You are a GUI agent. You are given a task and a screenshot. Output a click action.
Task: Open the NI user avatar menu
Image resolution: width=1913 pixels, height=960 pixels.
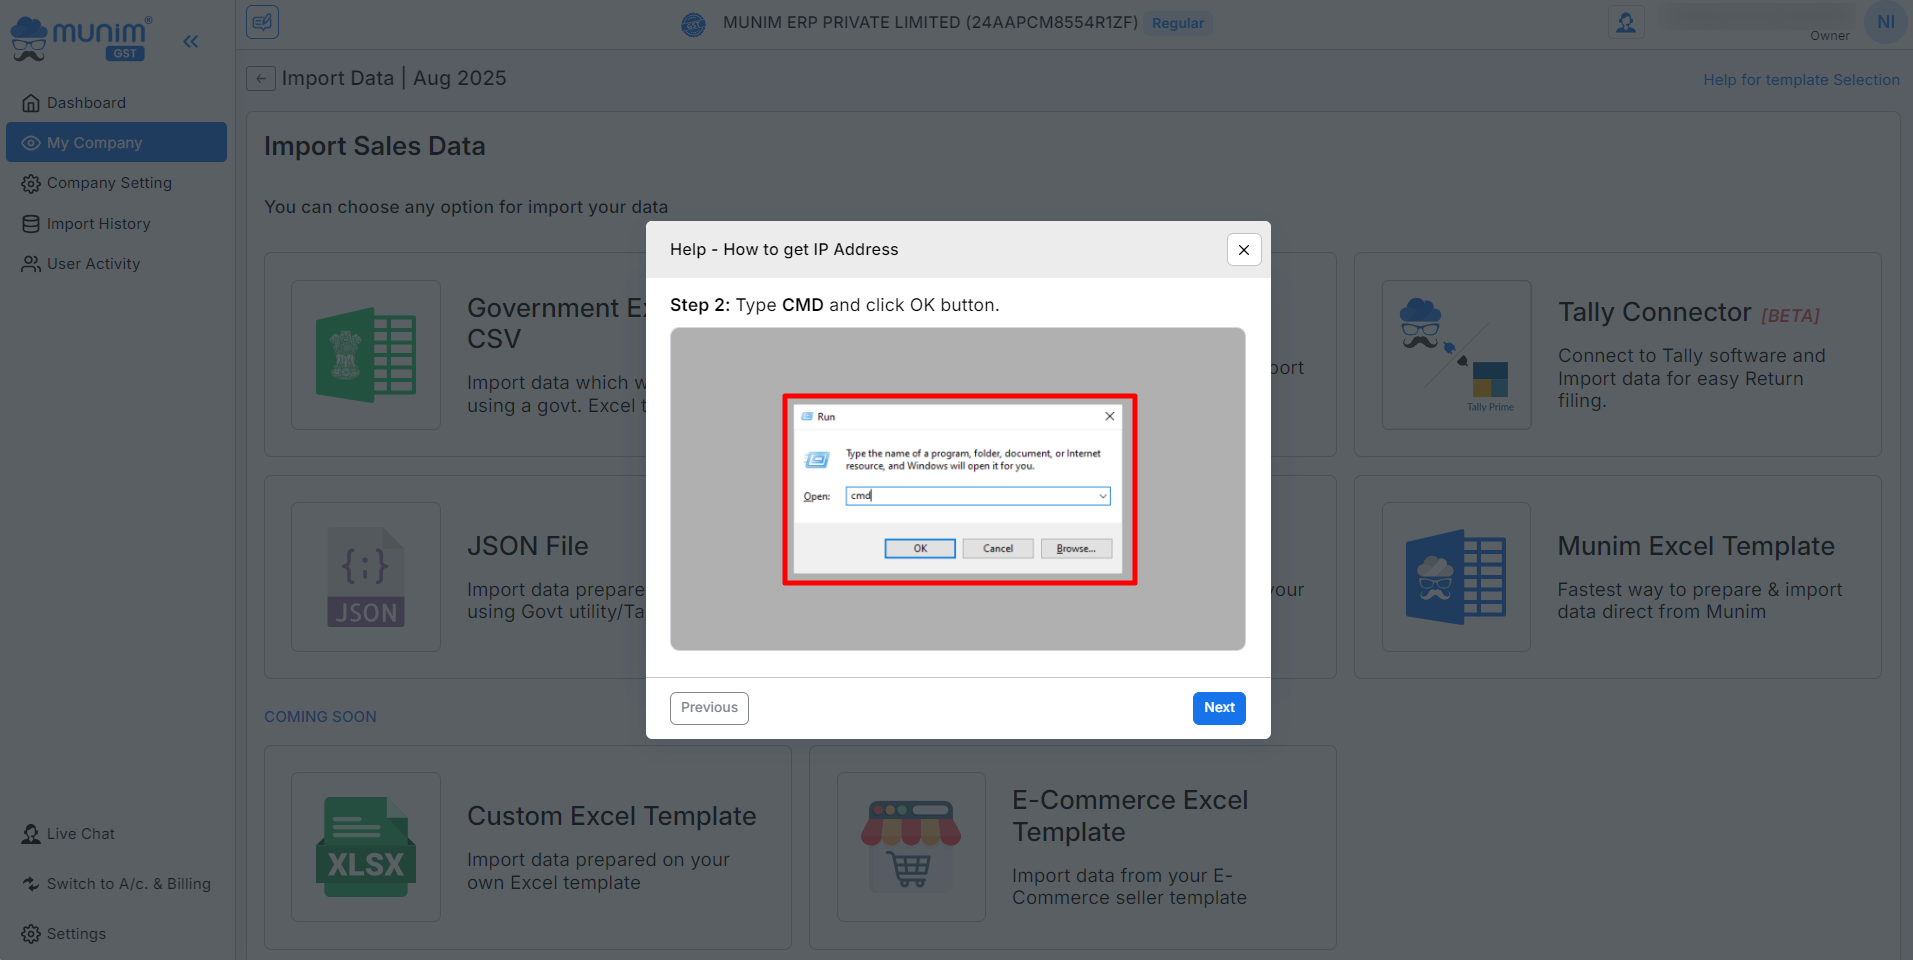point(1885,22)
